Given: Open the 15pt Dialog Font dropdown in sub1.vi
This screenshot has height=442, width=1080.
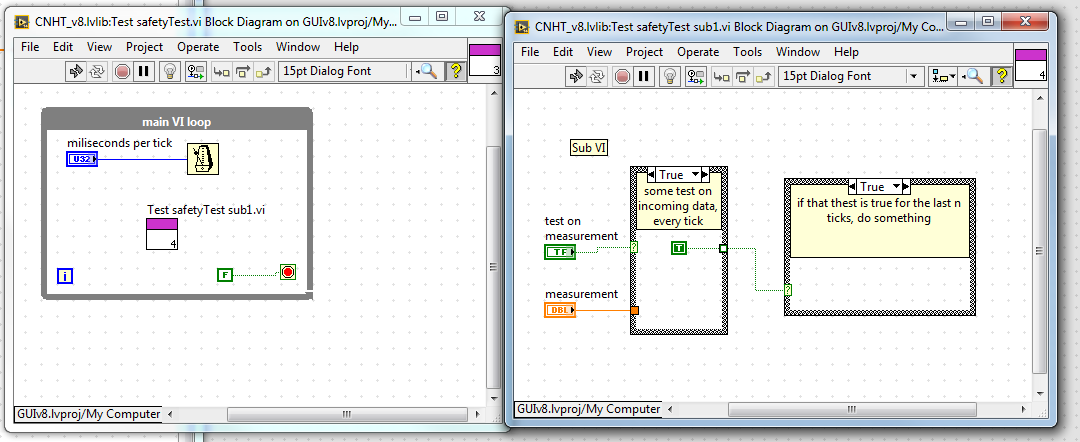Looking at the screenshot, I should coord(914,76).
